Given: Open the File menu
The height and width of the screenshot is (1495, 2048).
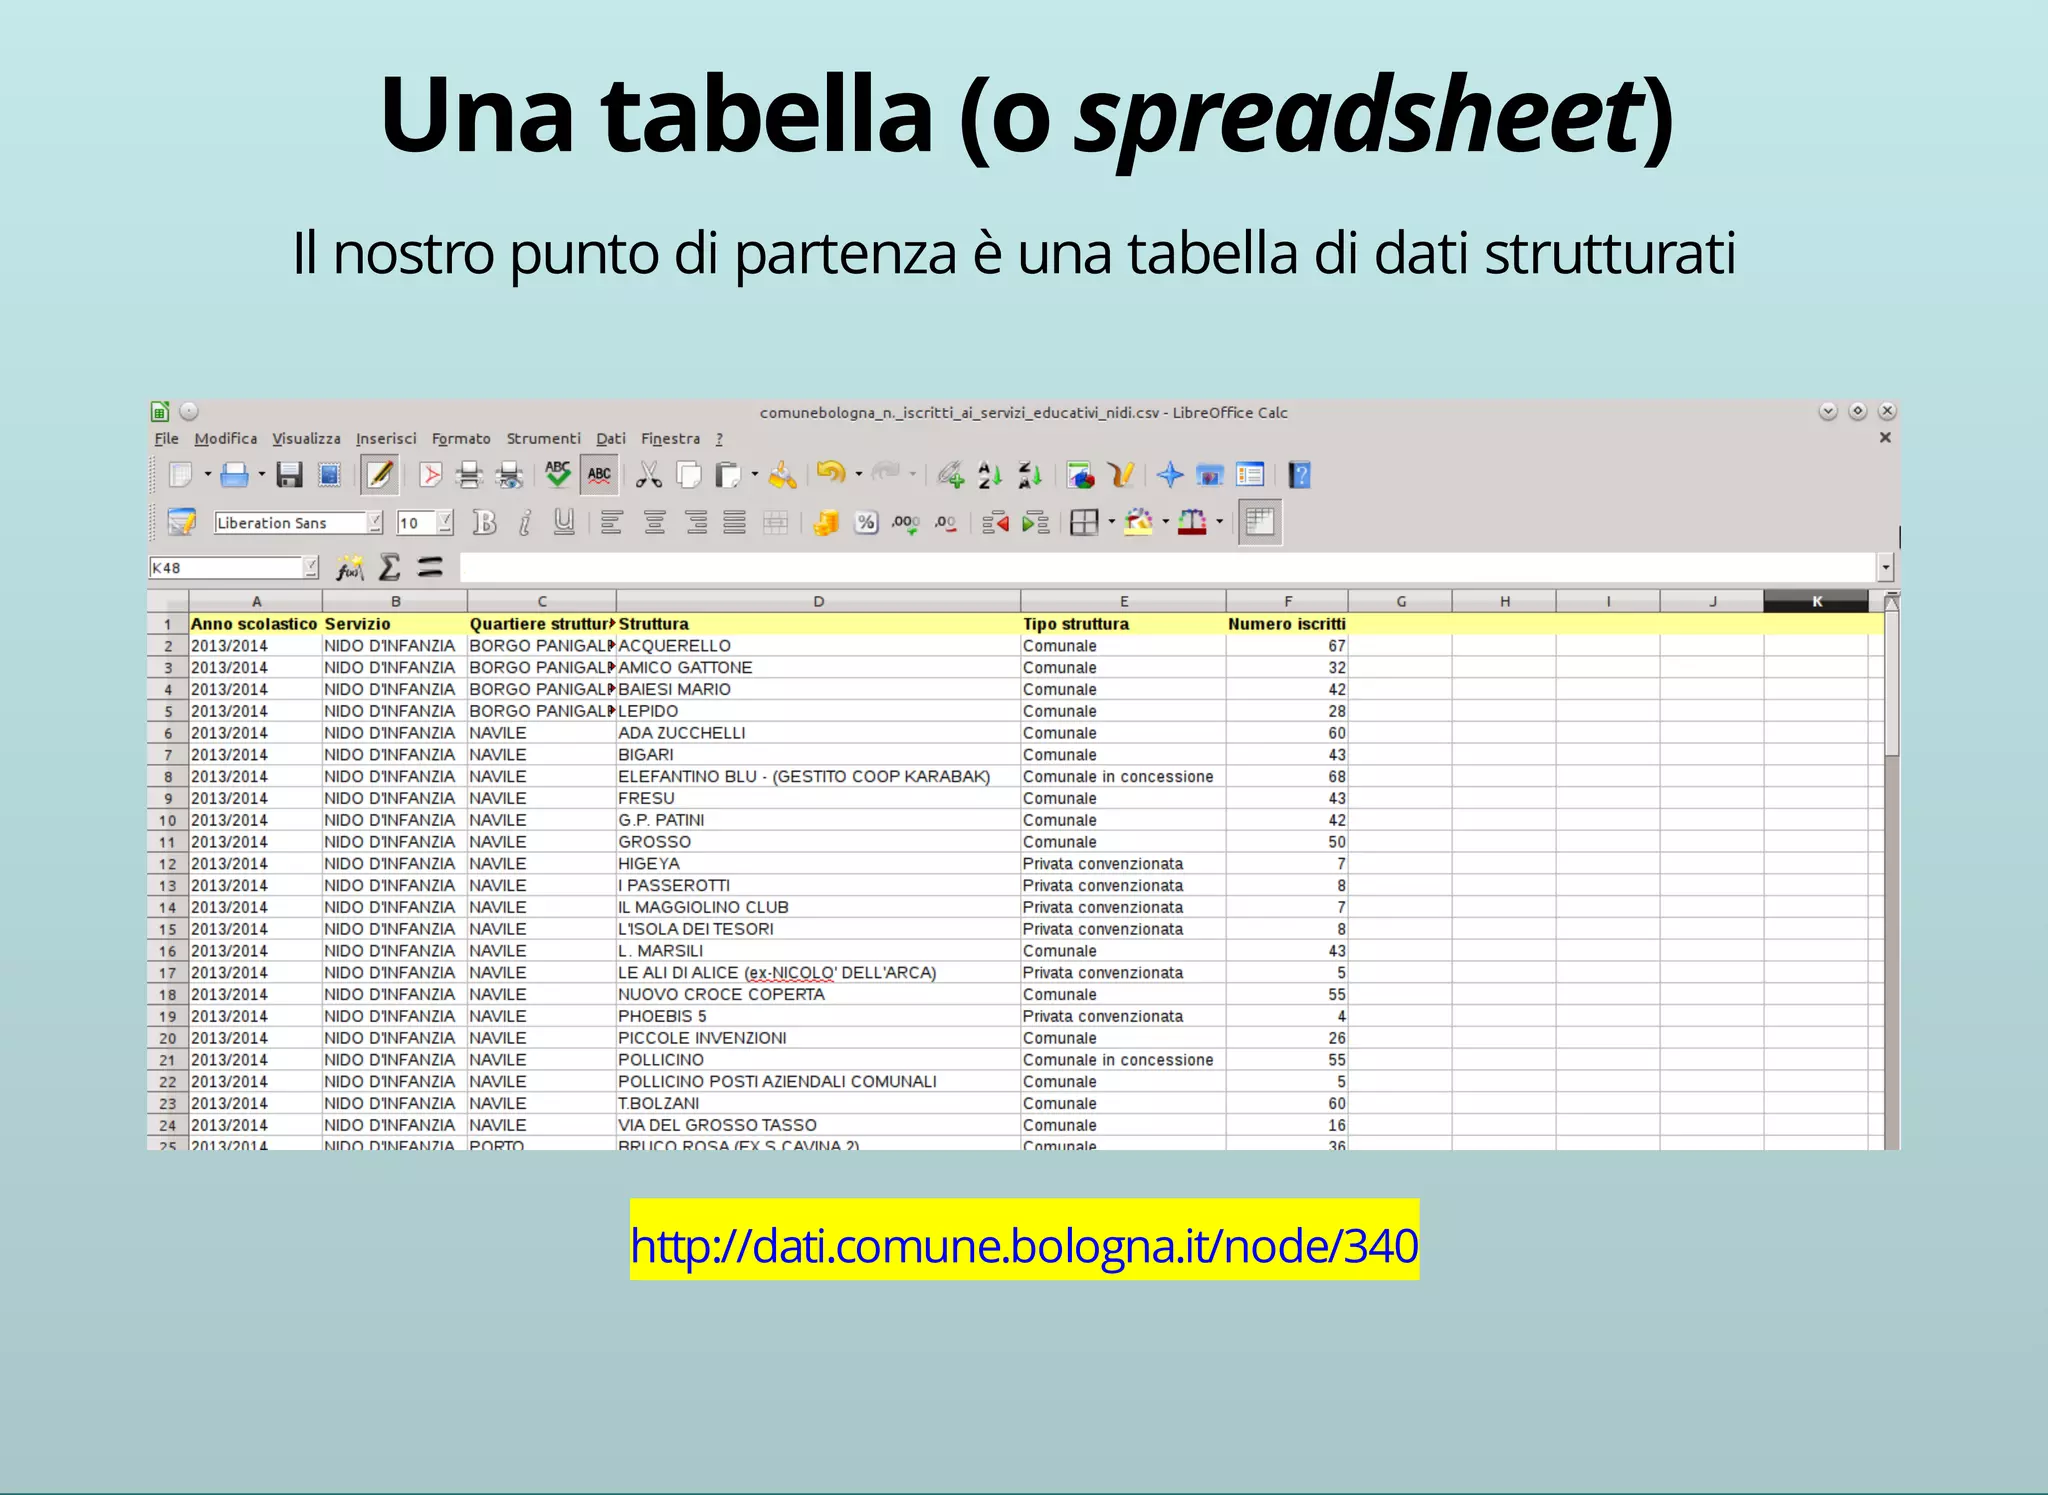Looking at the screenshot, I should coord(167,439).
